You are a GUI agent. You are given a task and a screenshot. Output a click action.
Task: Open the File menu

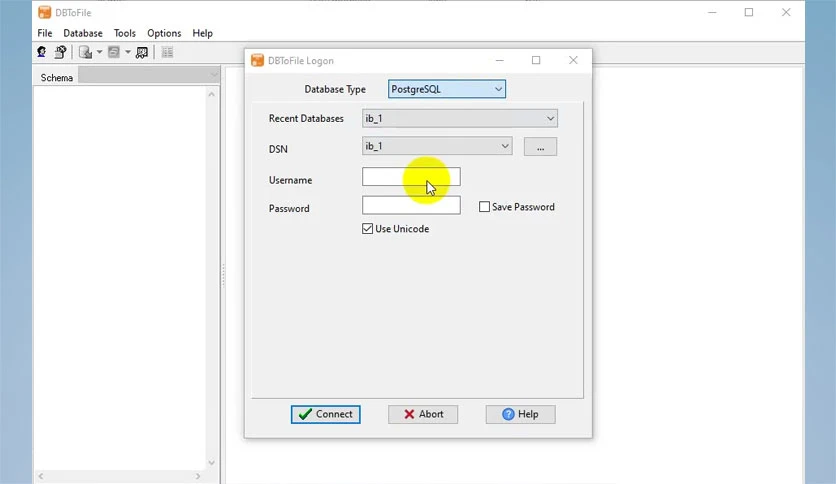(x=45, y=33)
